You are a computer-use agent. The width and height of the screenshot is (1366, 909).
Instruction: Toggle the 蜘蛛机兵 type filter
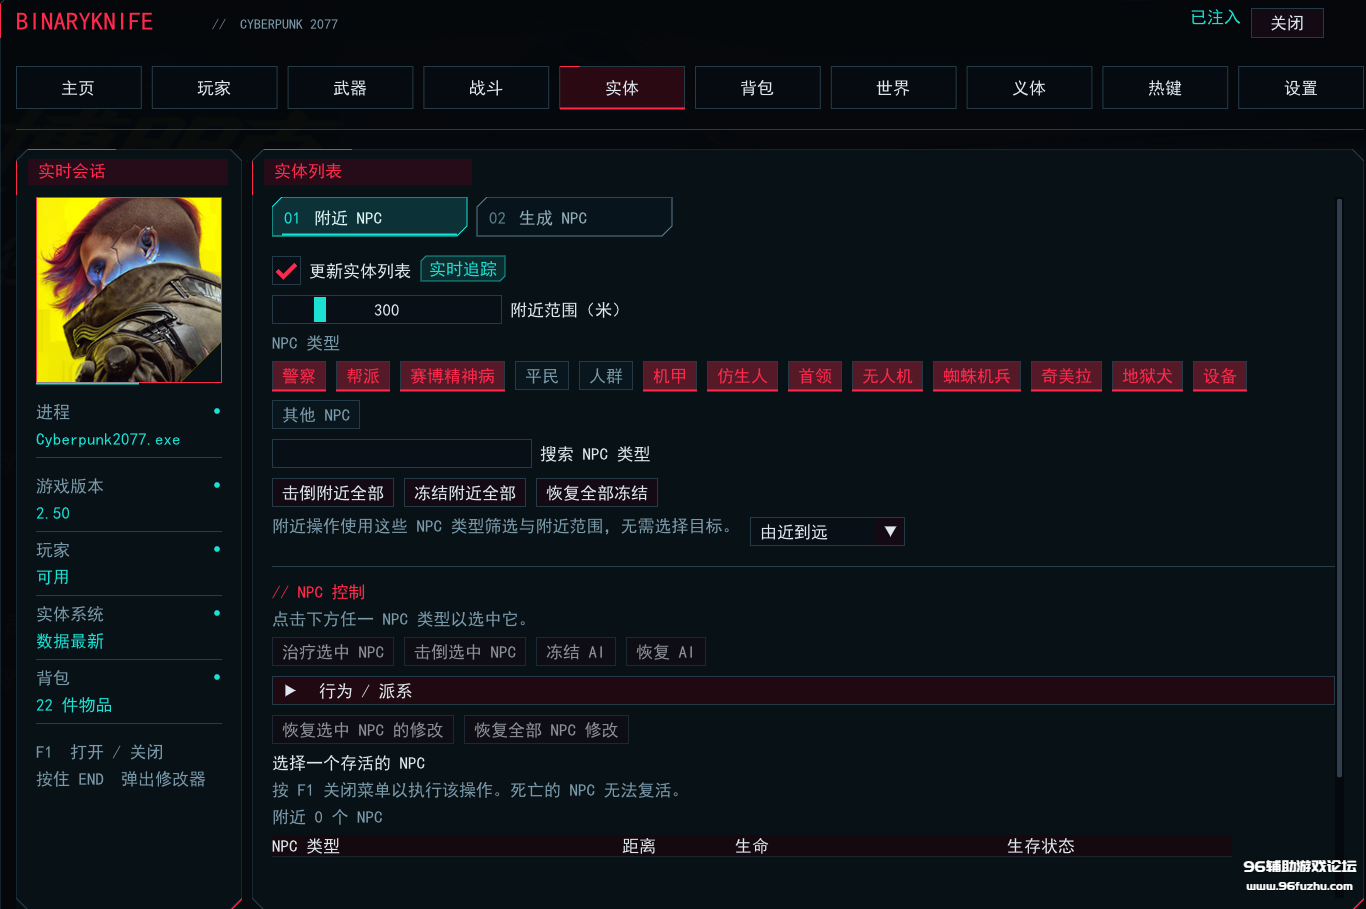977,376
